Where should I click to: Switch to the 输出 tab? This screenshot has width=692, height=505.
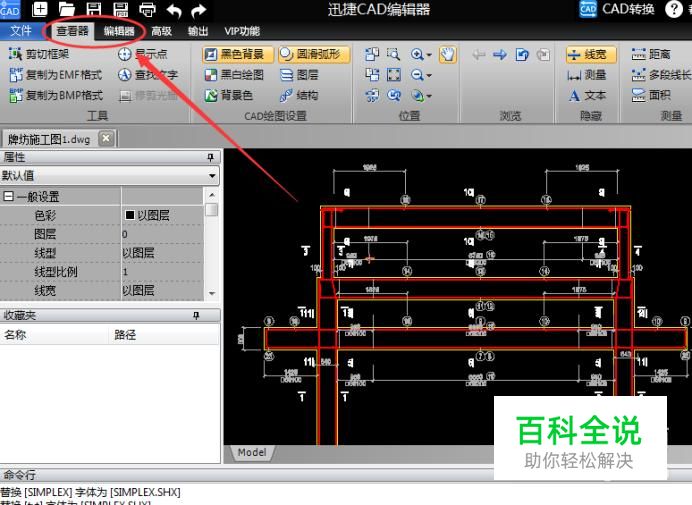(197, 31)
